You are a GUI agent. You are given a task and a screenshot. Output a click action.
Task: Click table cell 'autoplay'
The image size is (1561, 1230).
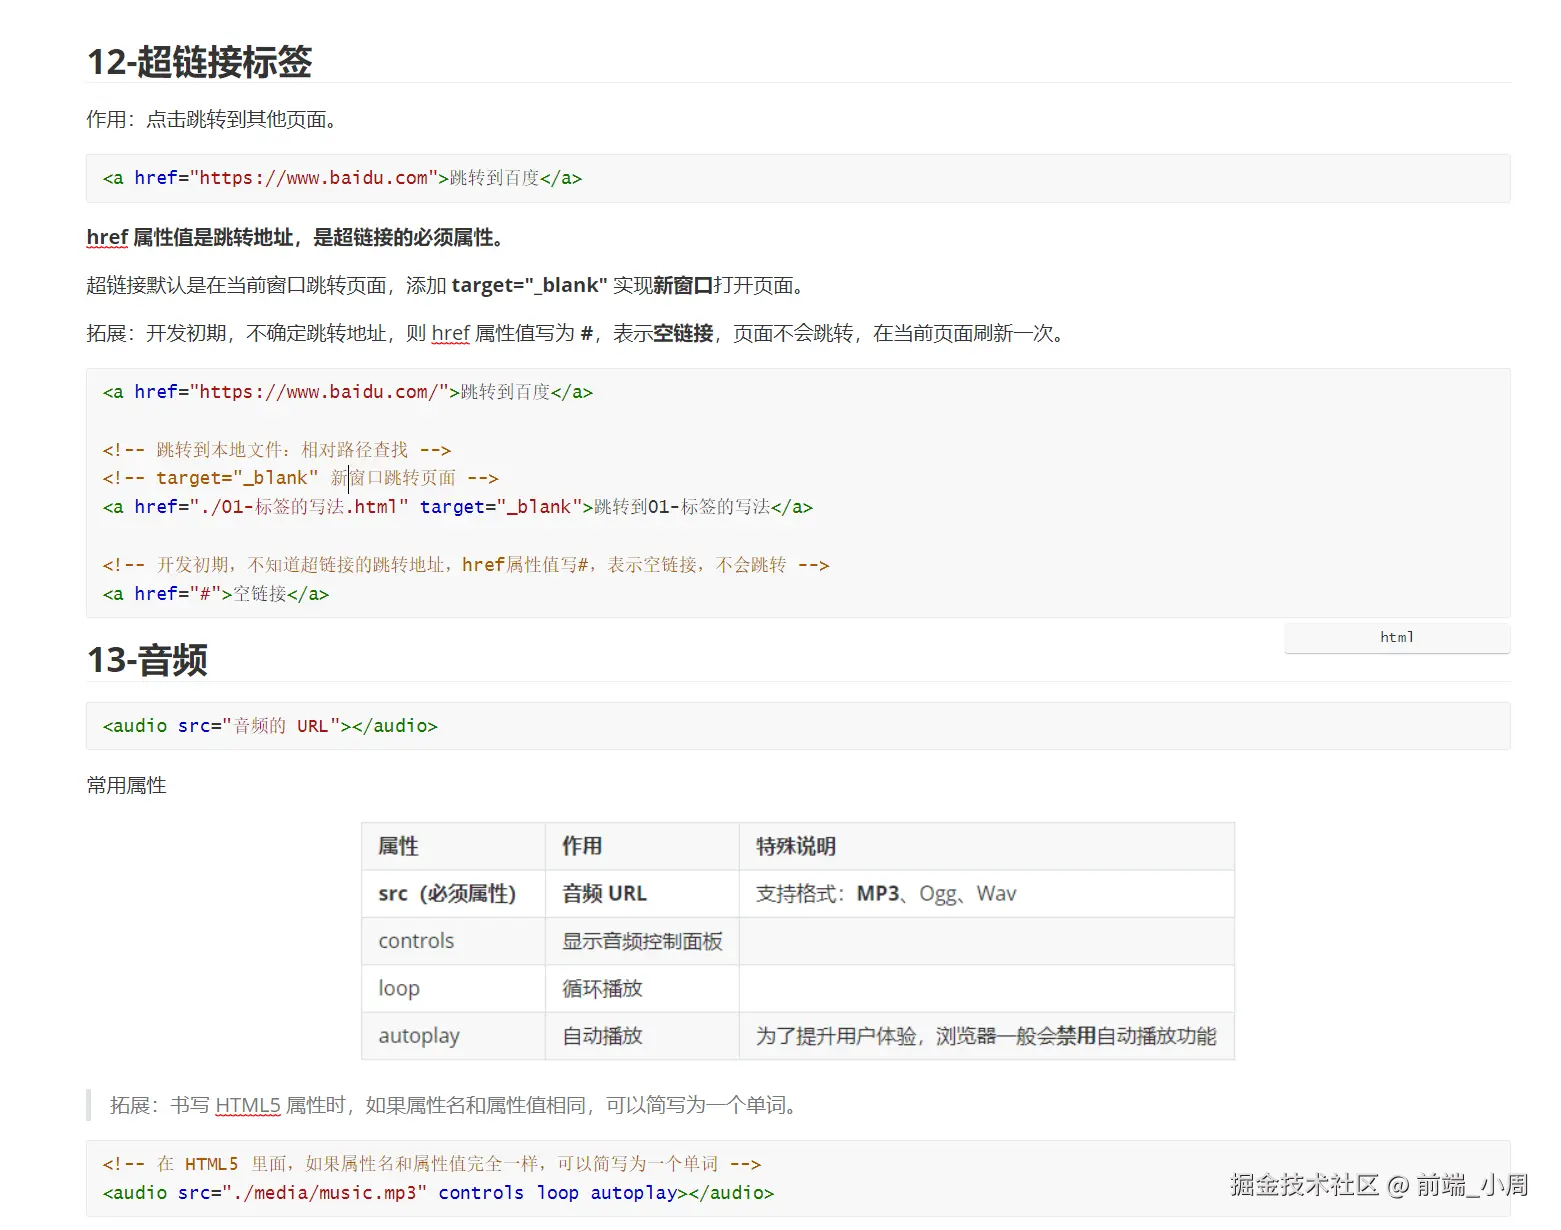[453, 1035]
